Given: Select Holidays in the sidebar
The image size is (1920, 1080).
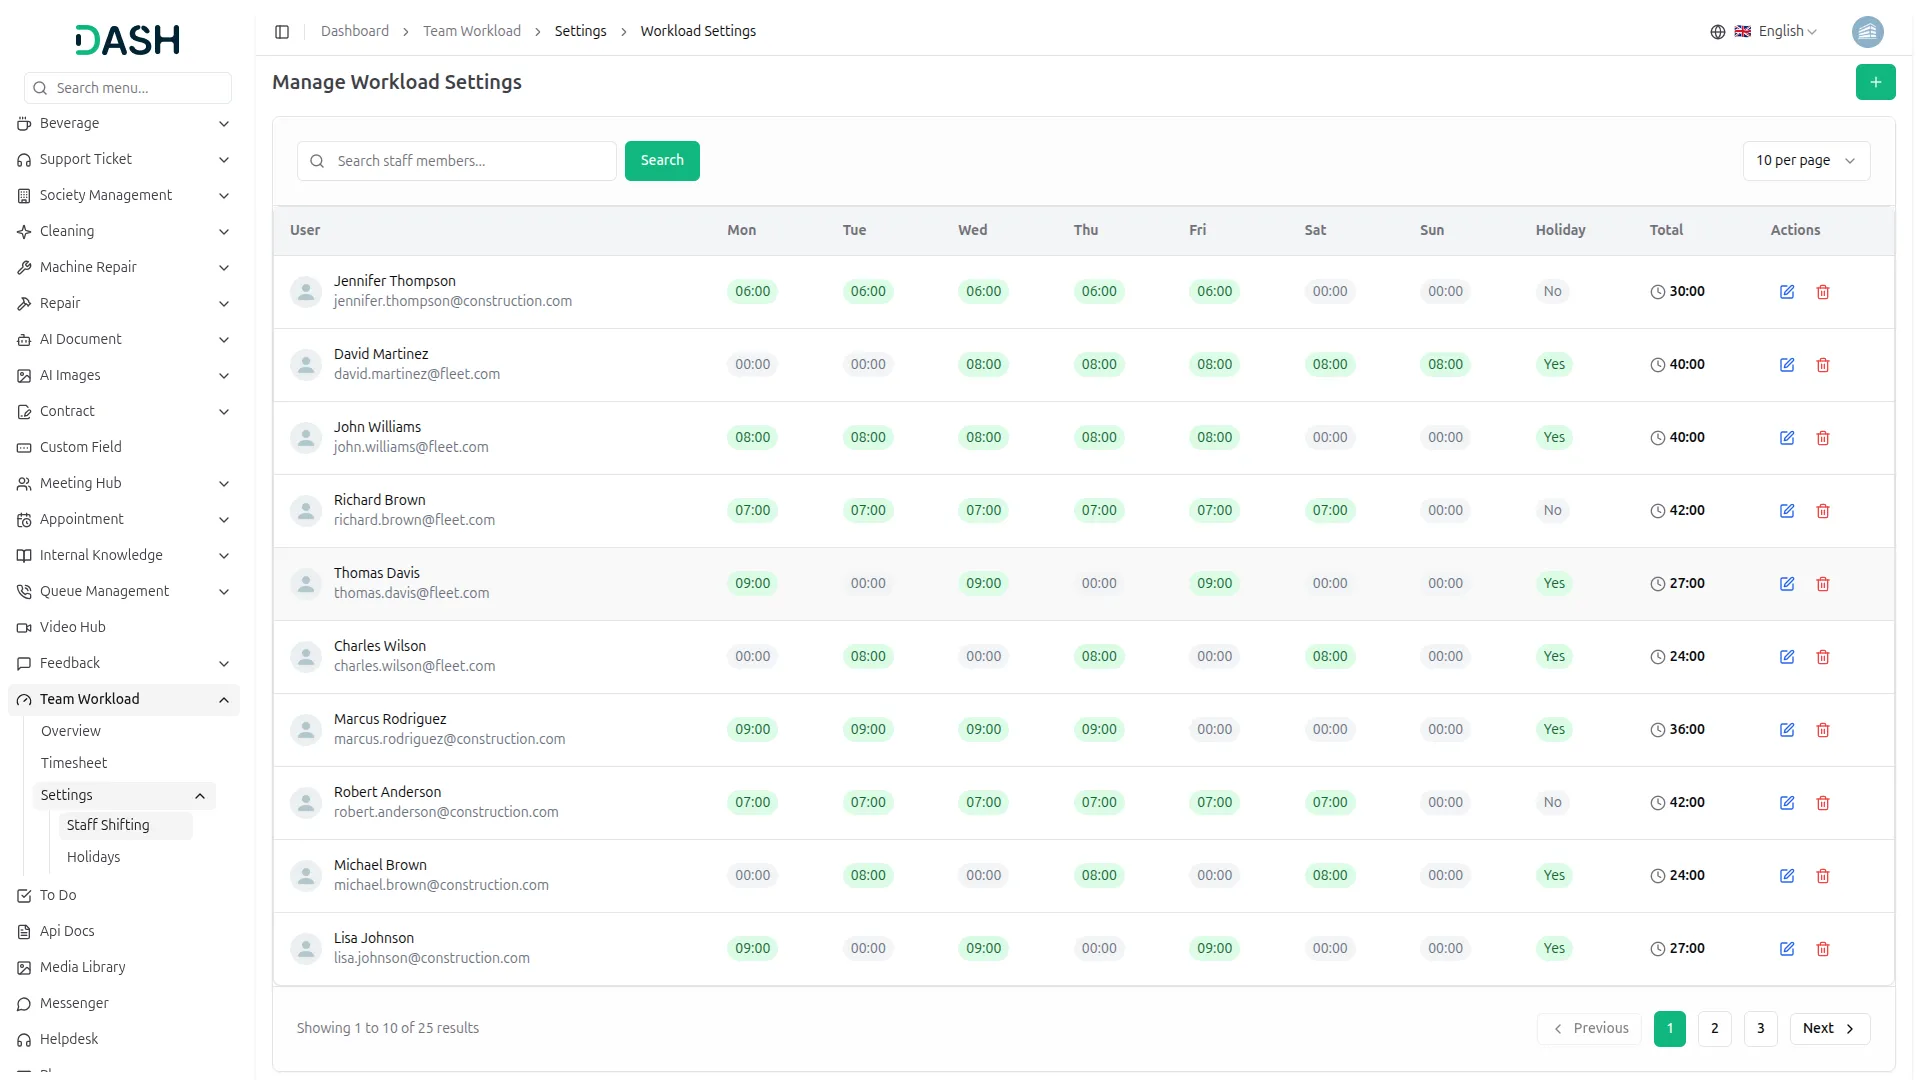Looking at the screenshot, I should (93, 857).
